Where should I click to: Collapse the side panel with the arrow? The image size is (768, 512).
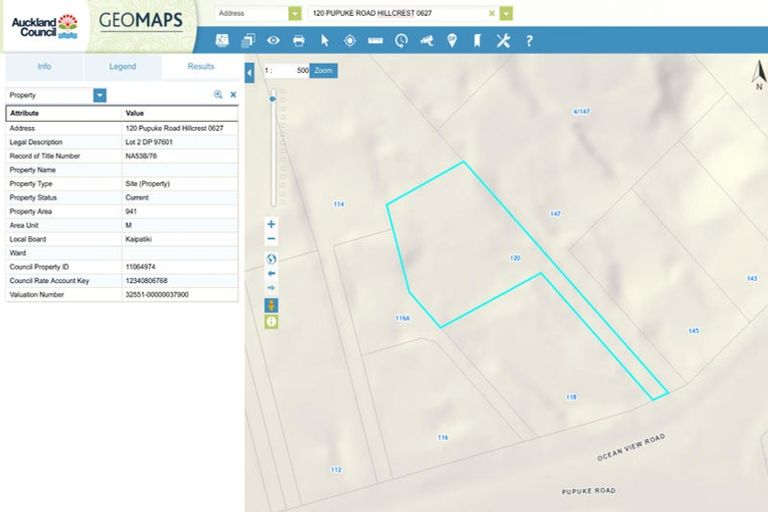point(249,73)
